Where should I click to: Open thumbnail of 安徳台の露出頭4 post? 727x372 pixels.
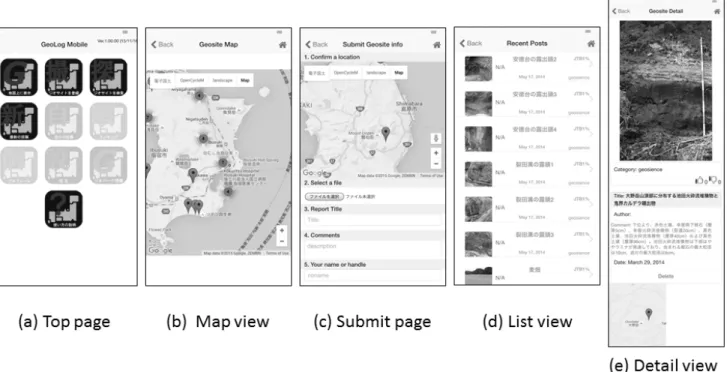[x=478, y=139]
